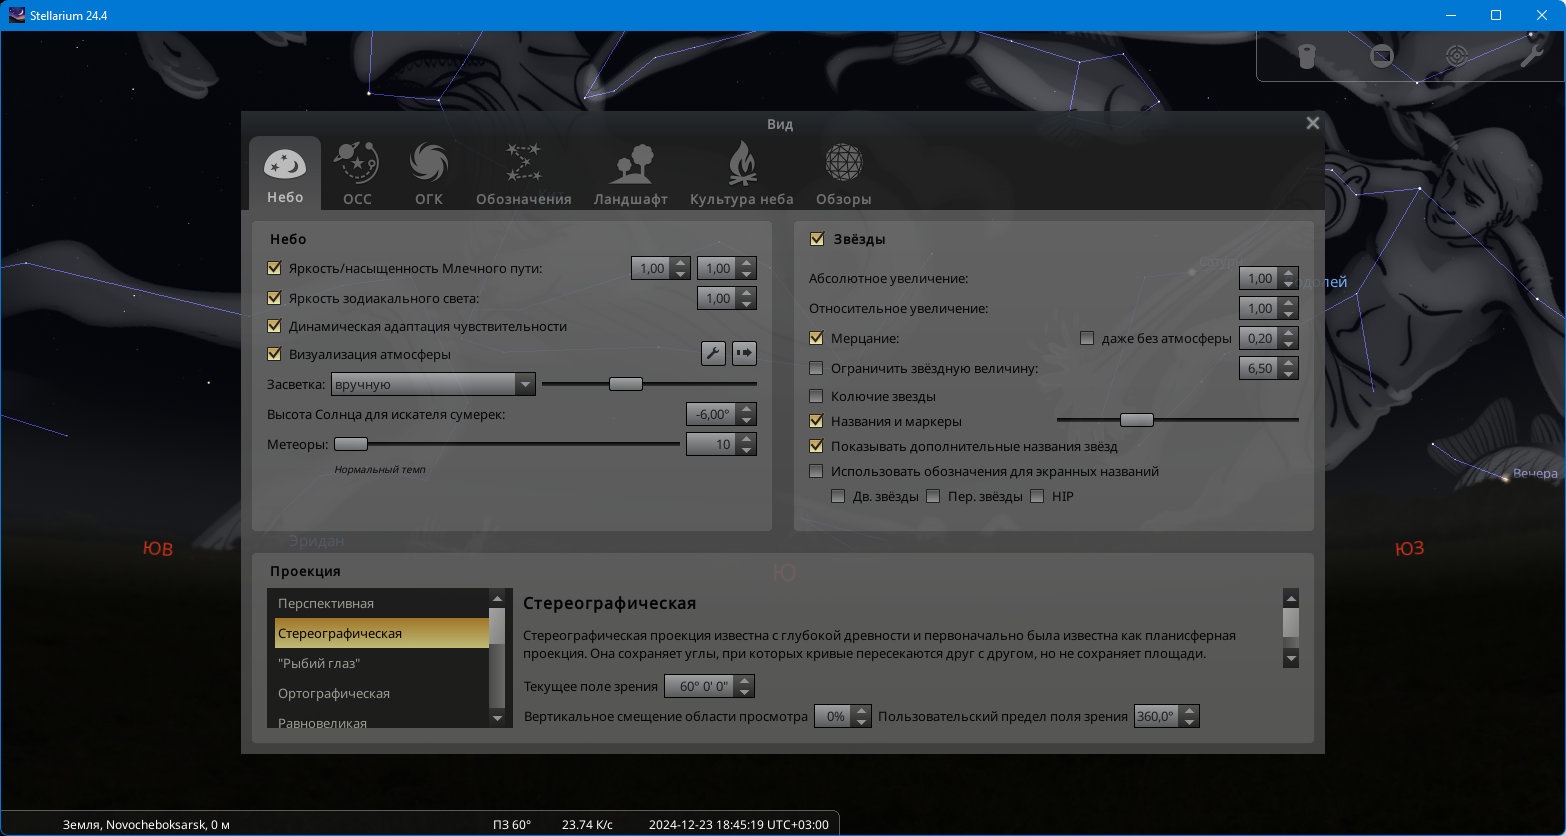Open the ОСС solar system tab icon

(357, 172)
